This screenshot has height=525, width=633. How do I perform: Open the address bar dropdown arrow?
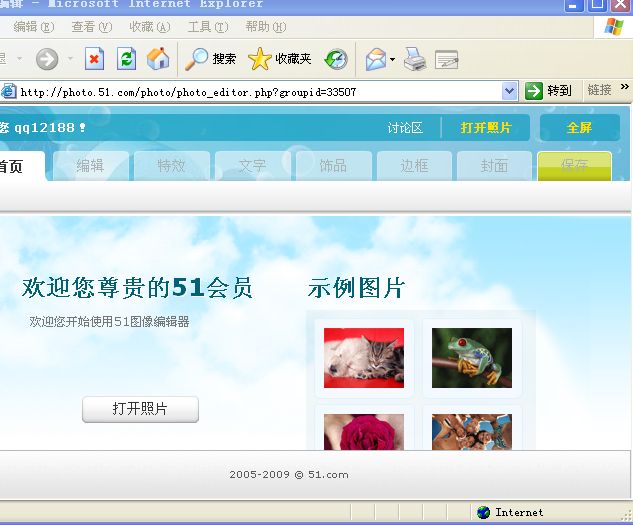click(x=509, y=91)
